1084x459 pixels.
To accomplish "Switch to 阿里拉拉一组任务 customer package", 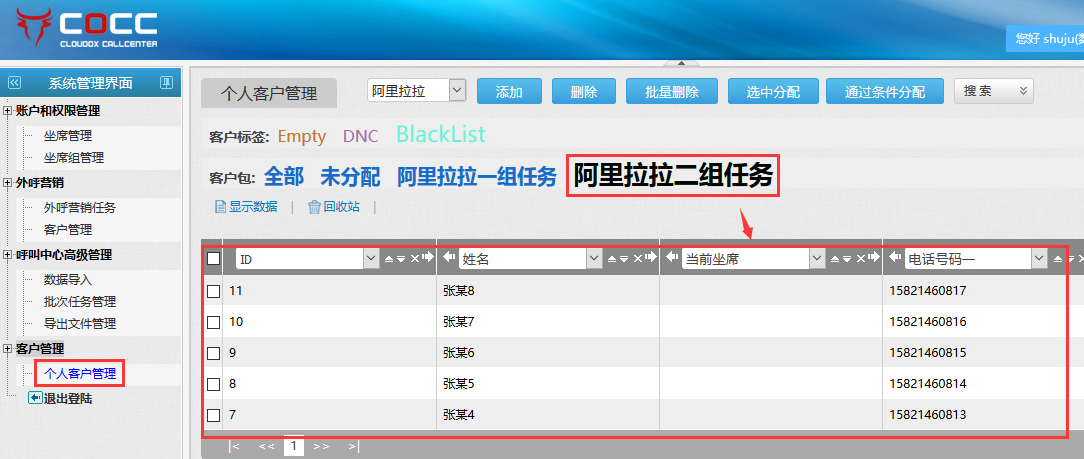I will coord(476,177).
